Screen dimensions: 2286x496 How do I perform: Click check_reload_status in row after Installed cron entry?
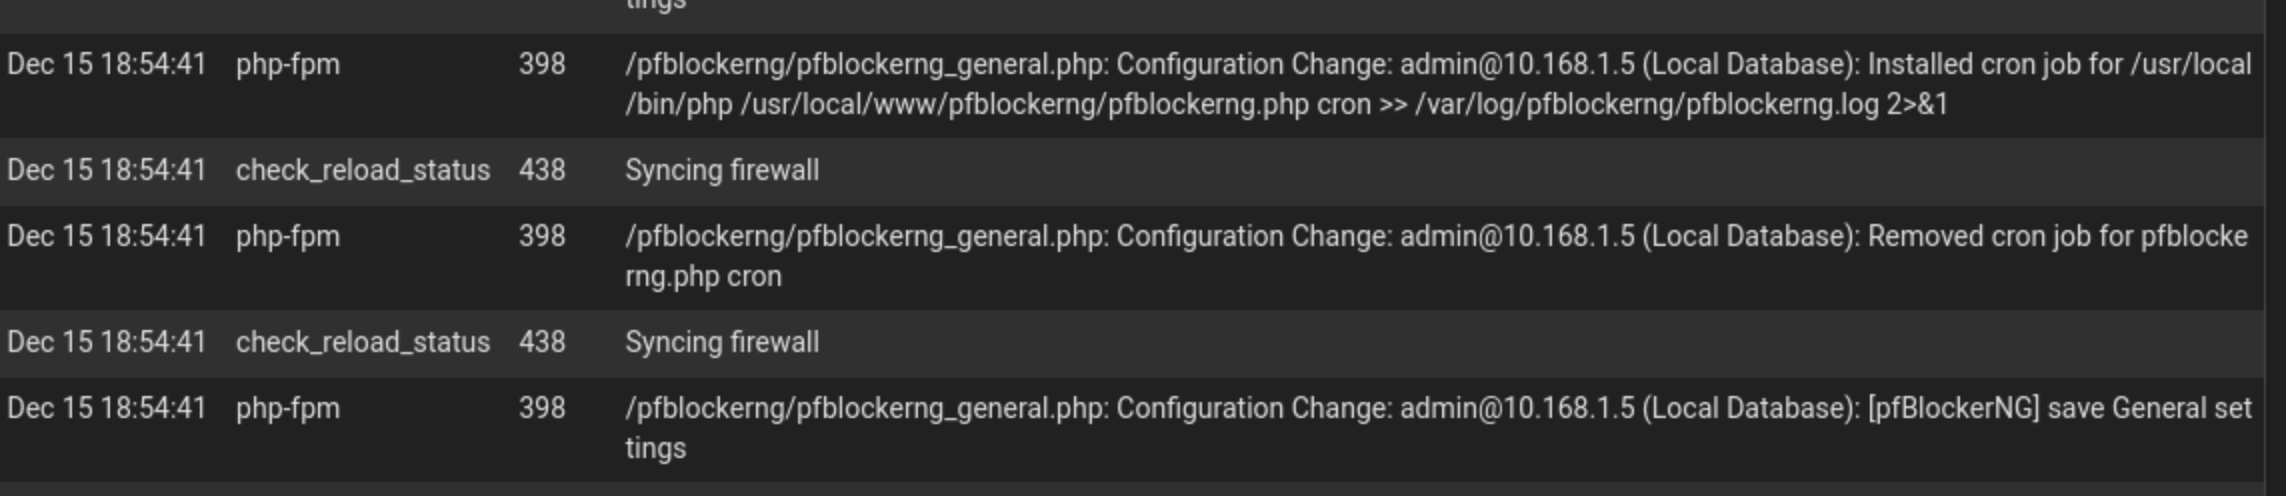tap(363, 171)
